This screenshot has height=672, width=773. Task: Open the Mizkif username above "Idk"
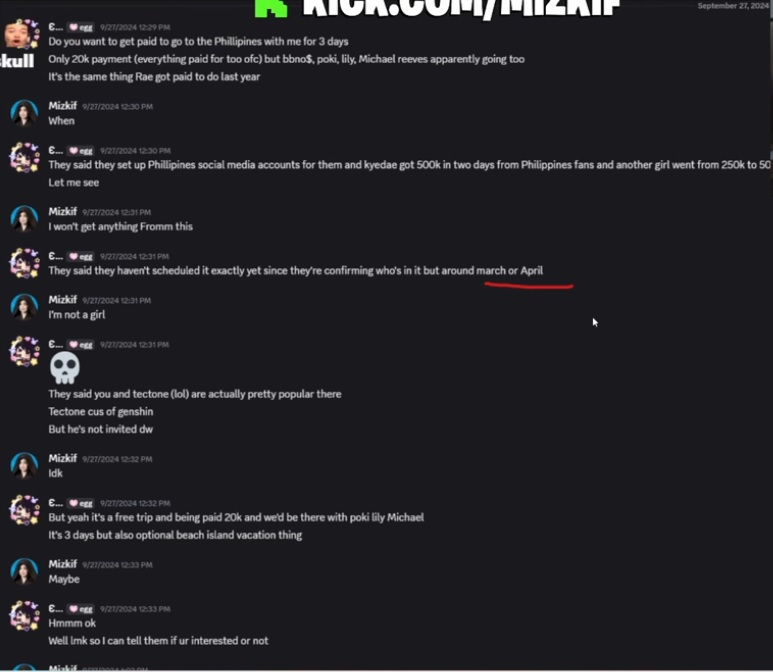(63, 459)
